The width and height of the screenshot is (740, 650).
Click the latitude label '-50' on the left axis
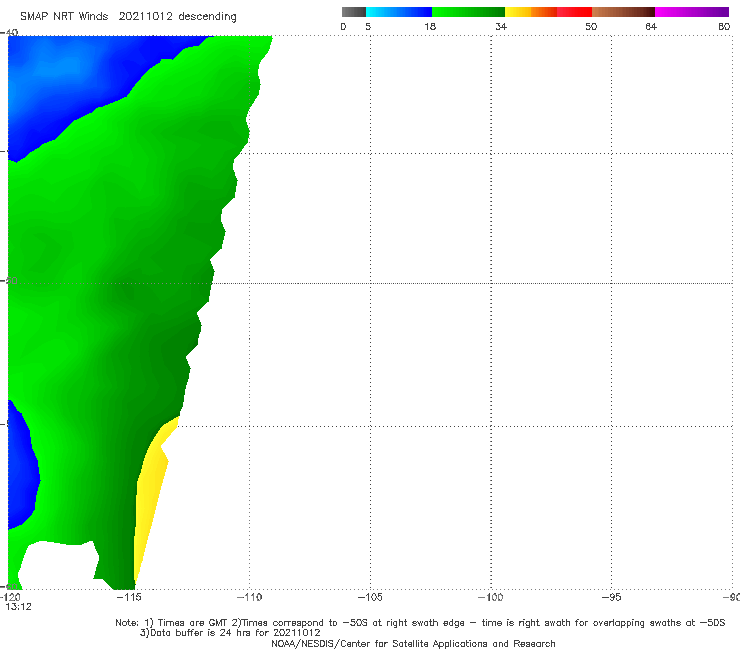(9, 280)
